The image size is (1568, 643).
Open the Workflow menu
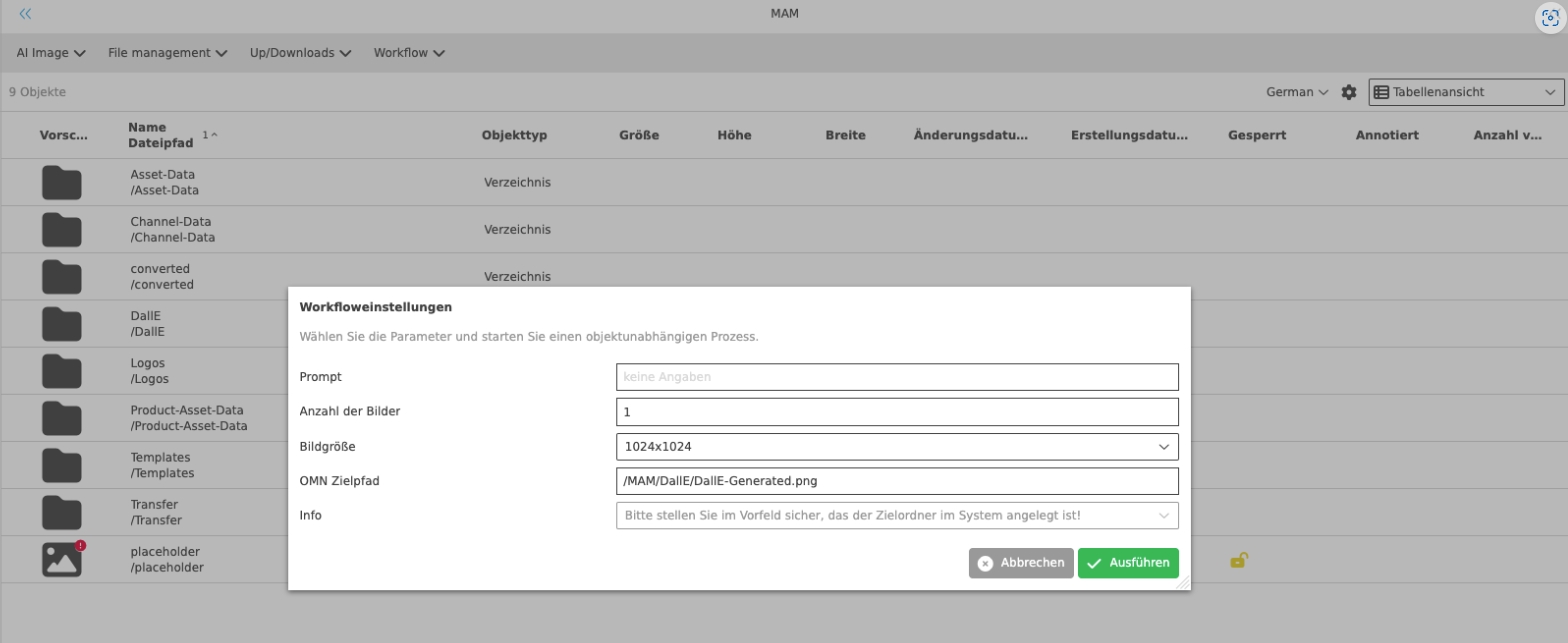click(x=409, y=53)
